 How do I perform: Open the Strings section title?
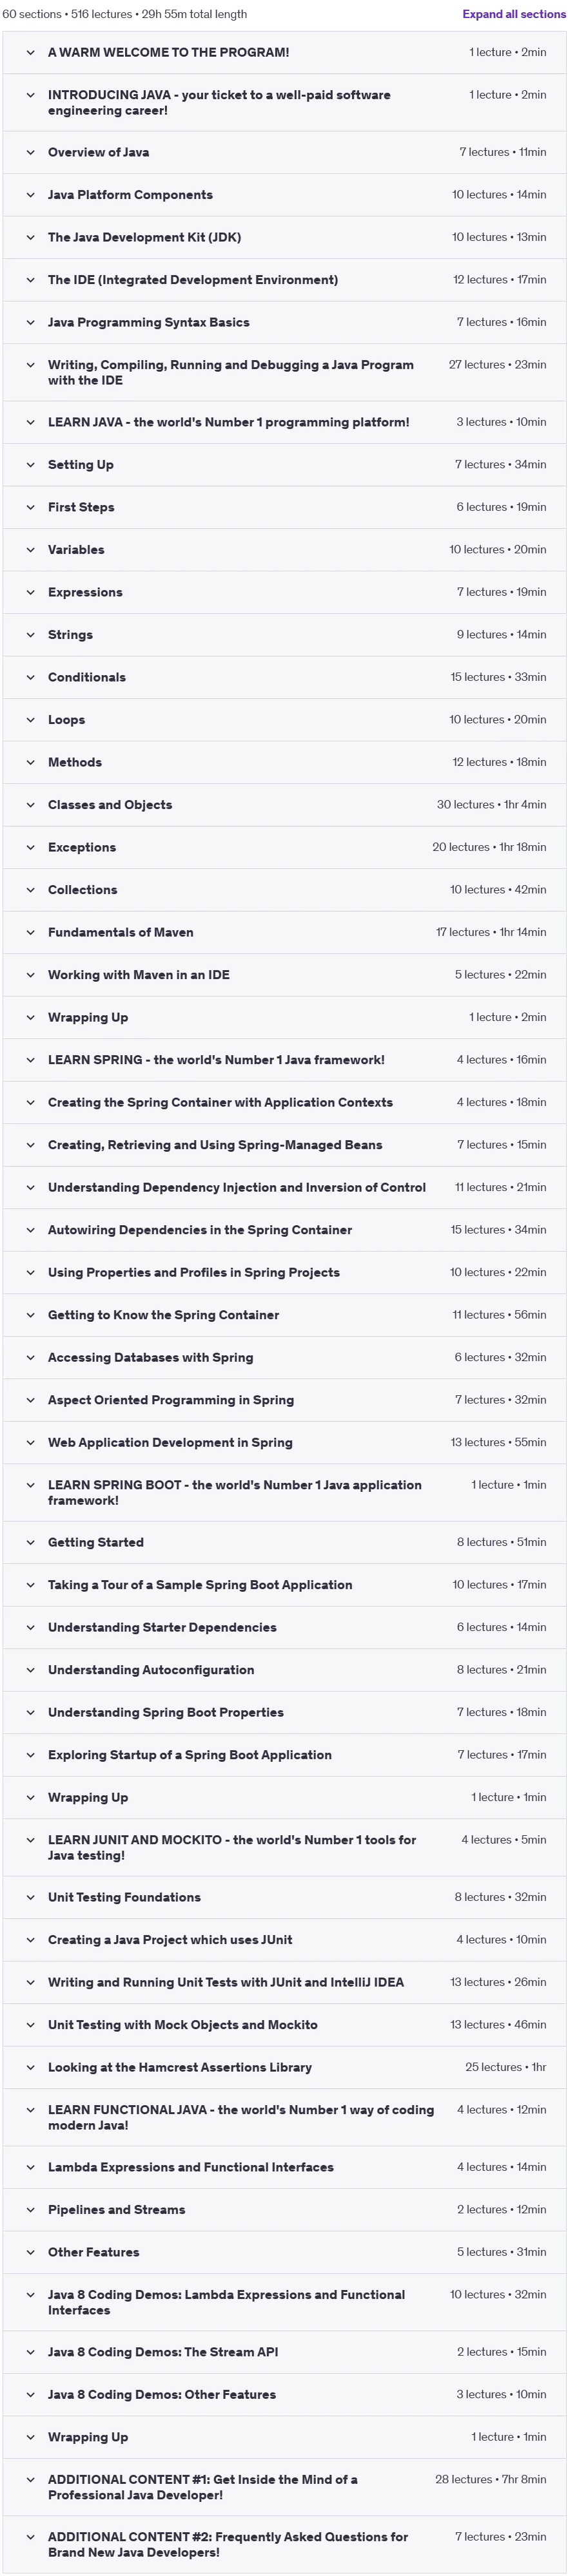[70, 635]
